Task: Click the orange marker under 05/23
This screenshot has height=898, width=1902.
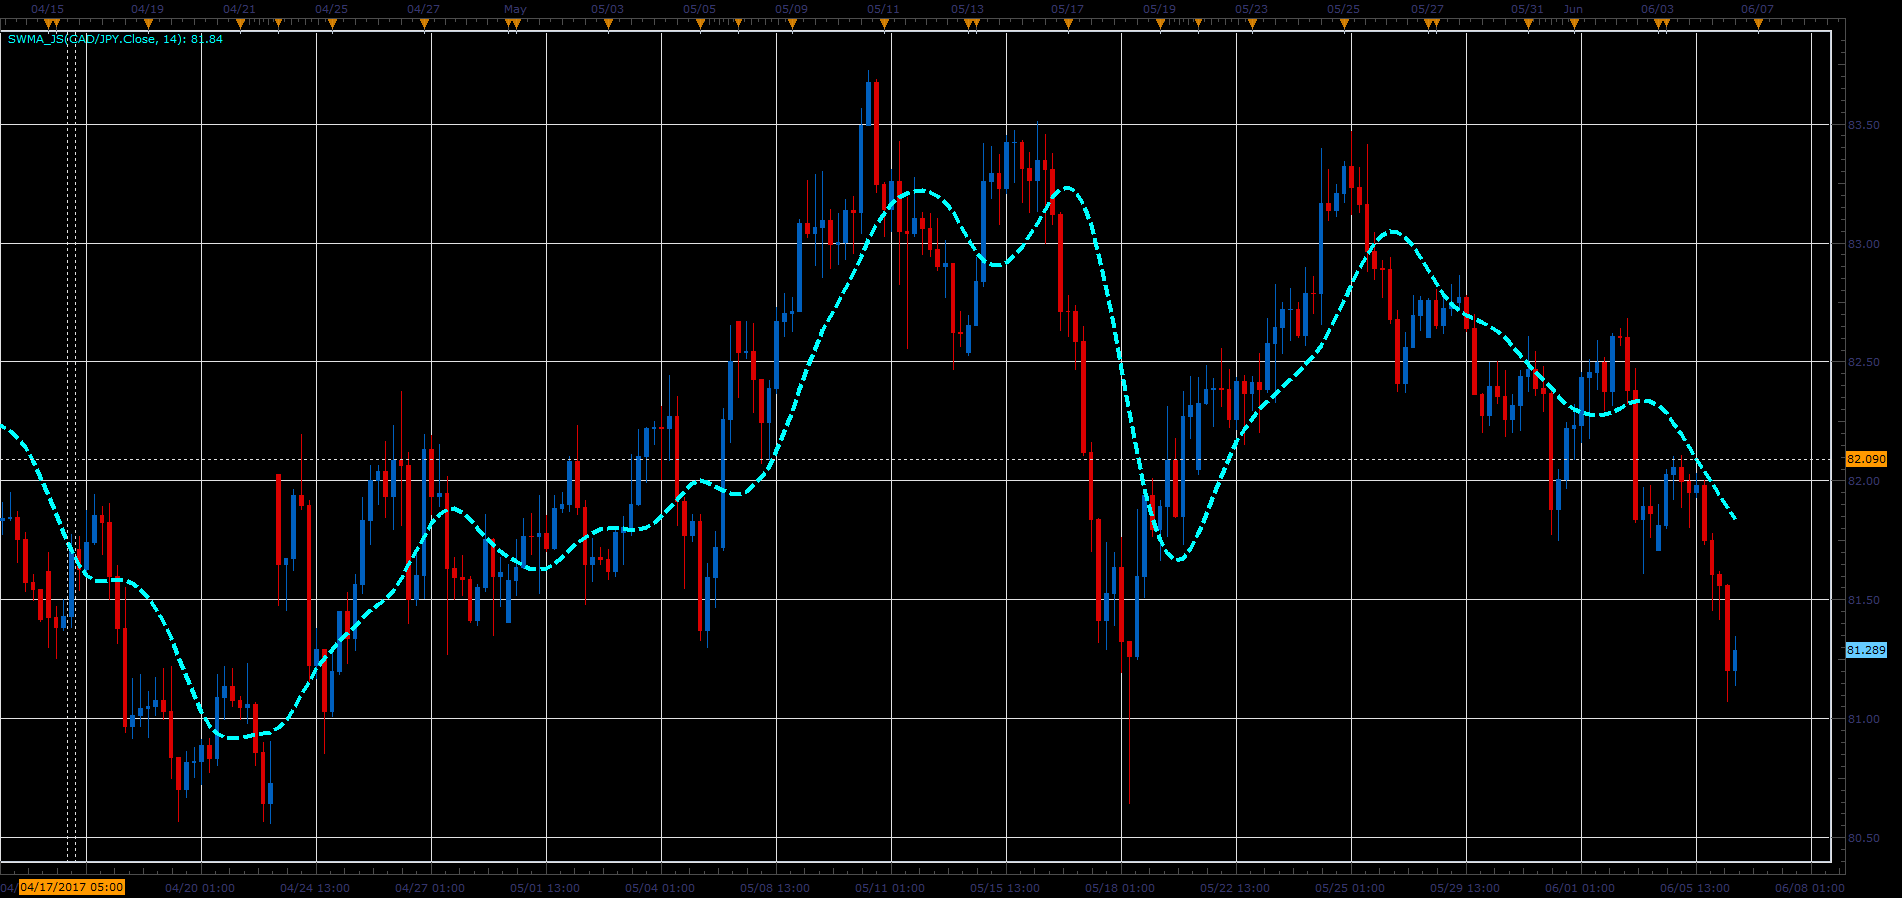Action: pos(1252,24)
